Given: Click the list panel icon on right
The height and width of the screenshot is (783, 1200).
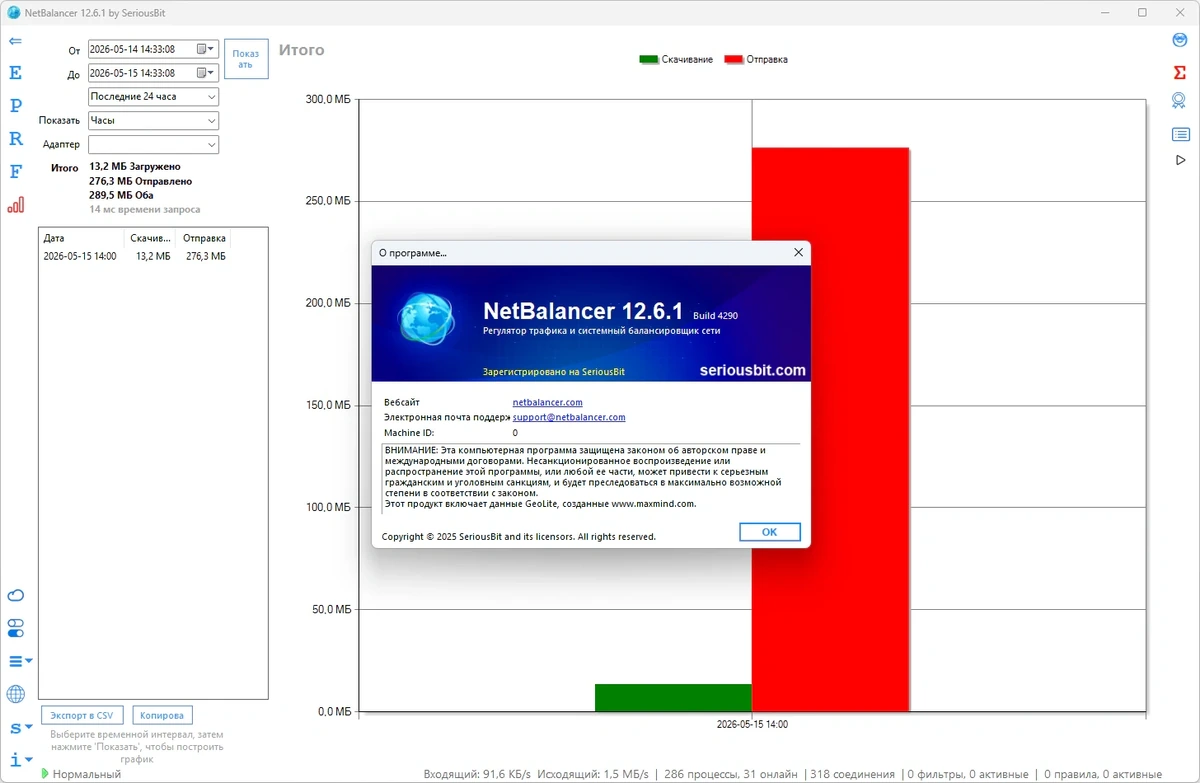Looking at the screenshot, I should 1180,134.
